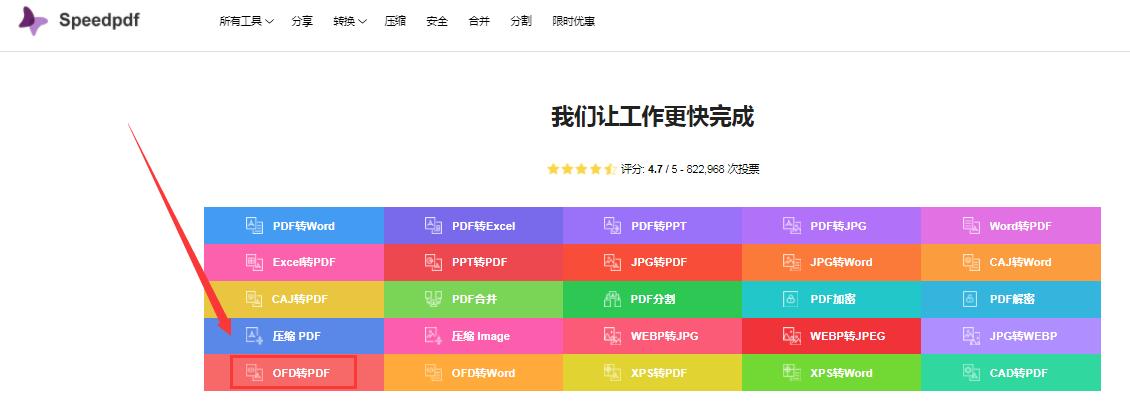Open the 分割 navigation item
This screenshot has width=1130, height=401.
click(x=521, y=22)
